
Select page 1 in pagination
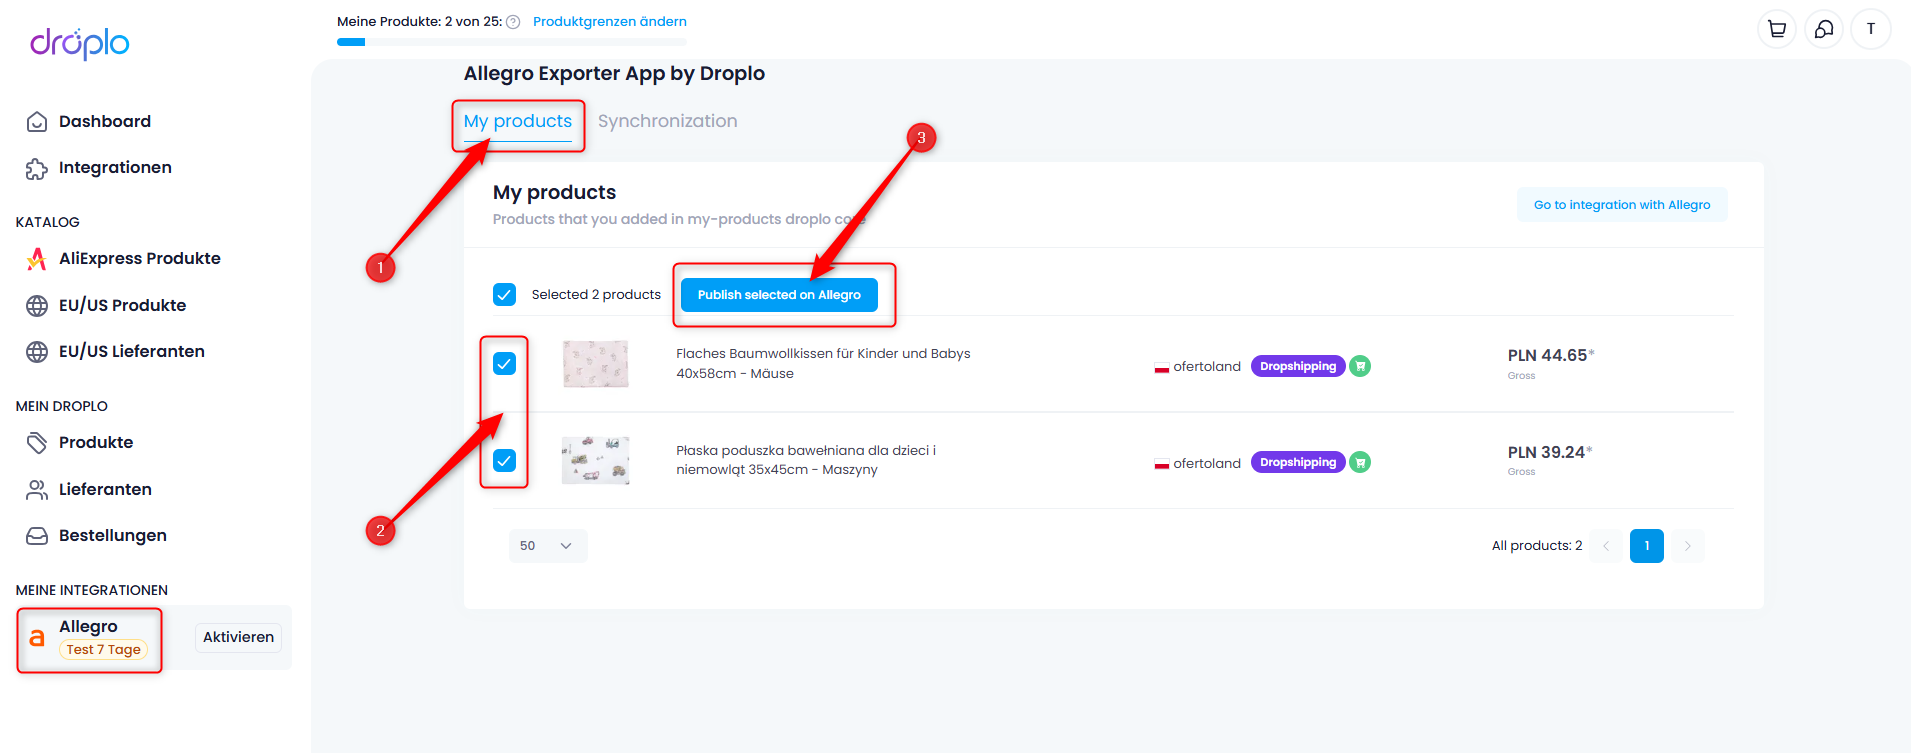[1647, 546]
